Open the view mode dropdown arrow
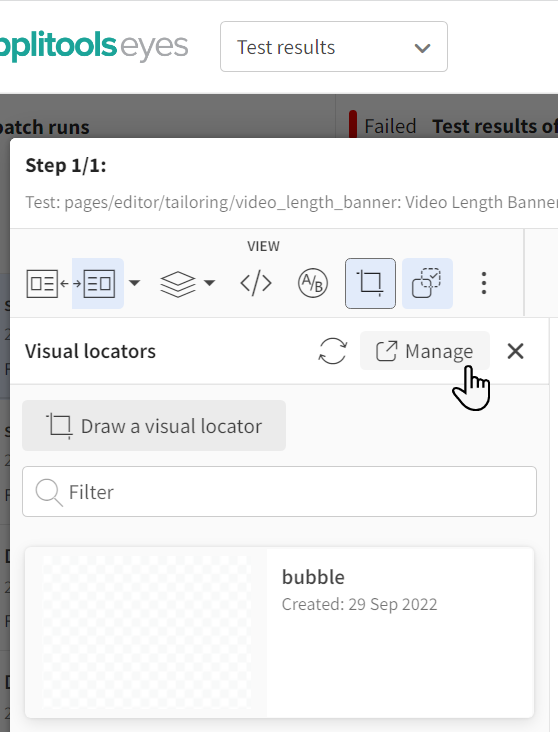Image resolution: width=558 pixels, height=732 pixels. 134,283
